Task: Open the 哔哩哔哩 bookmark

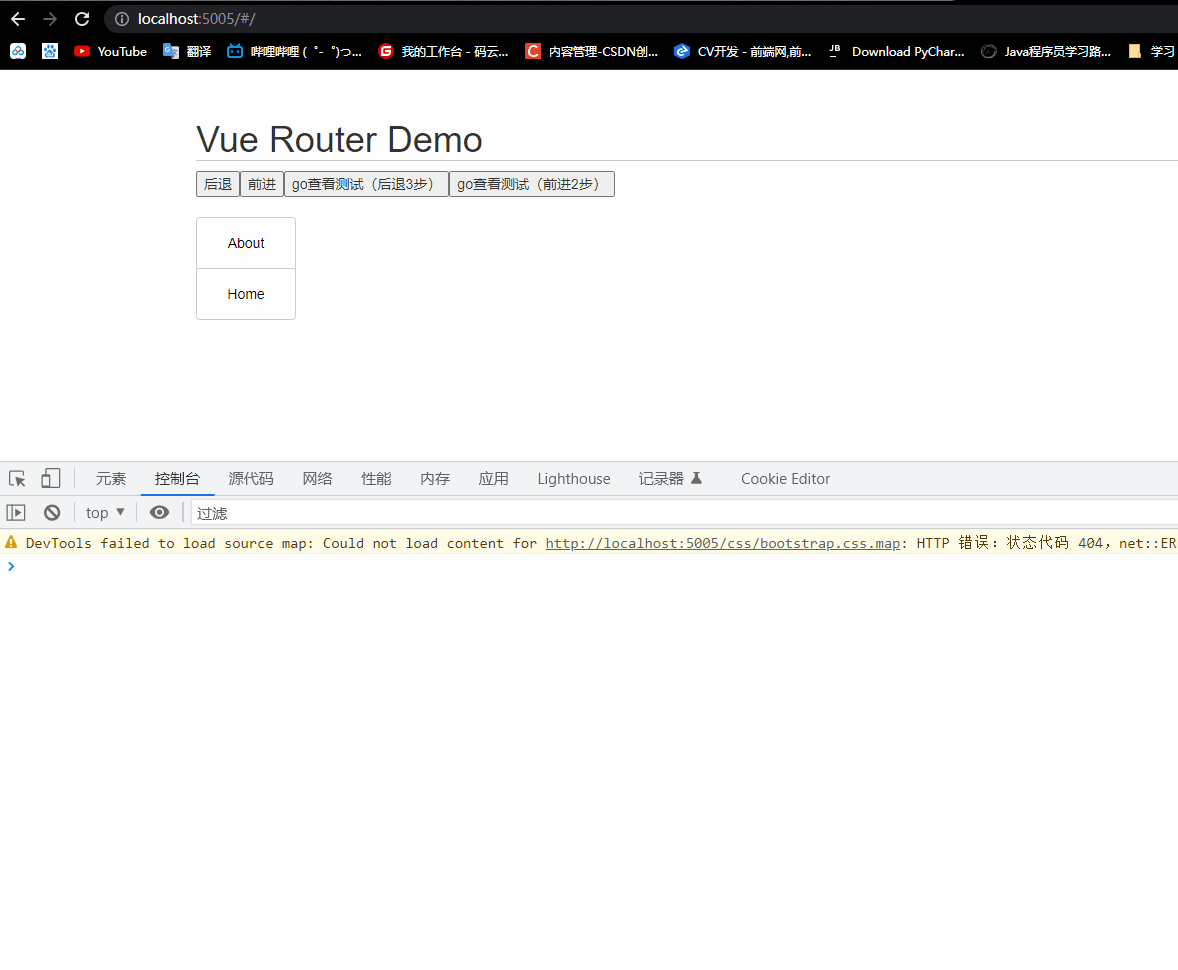Action: pos(294,51)
